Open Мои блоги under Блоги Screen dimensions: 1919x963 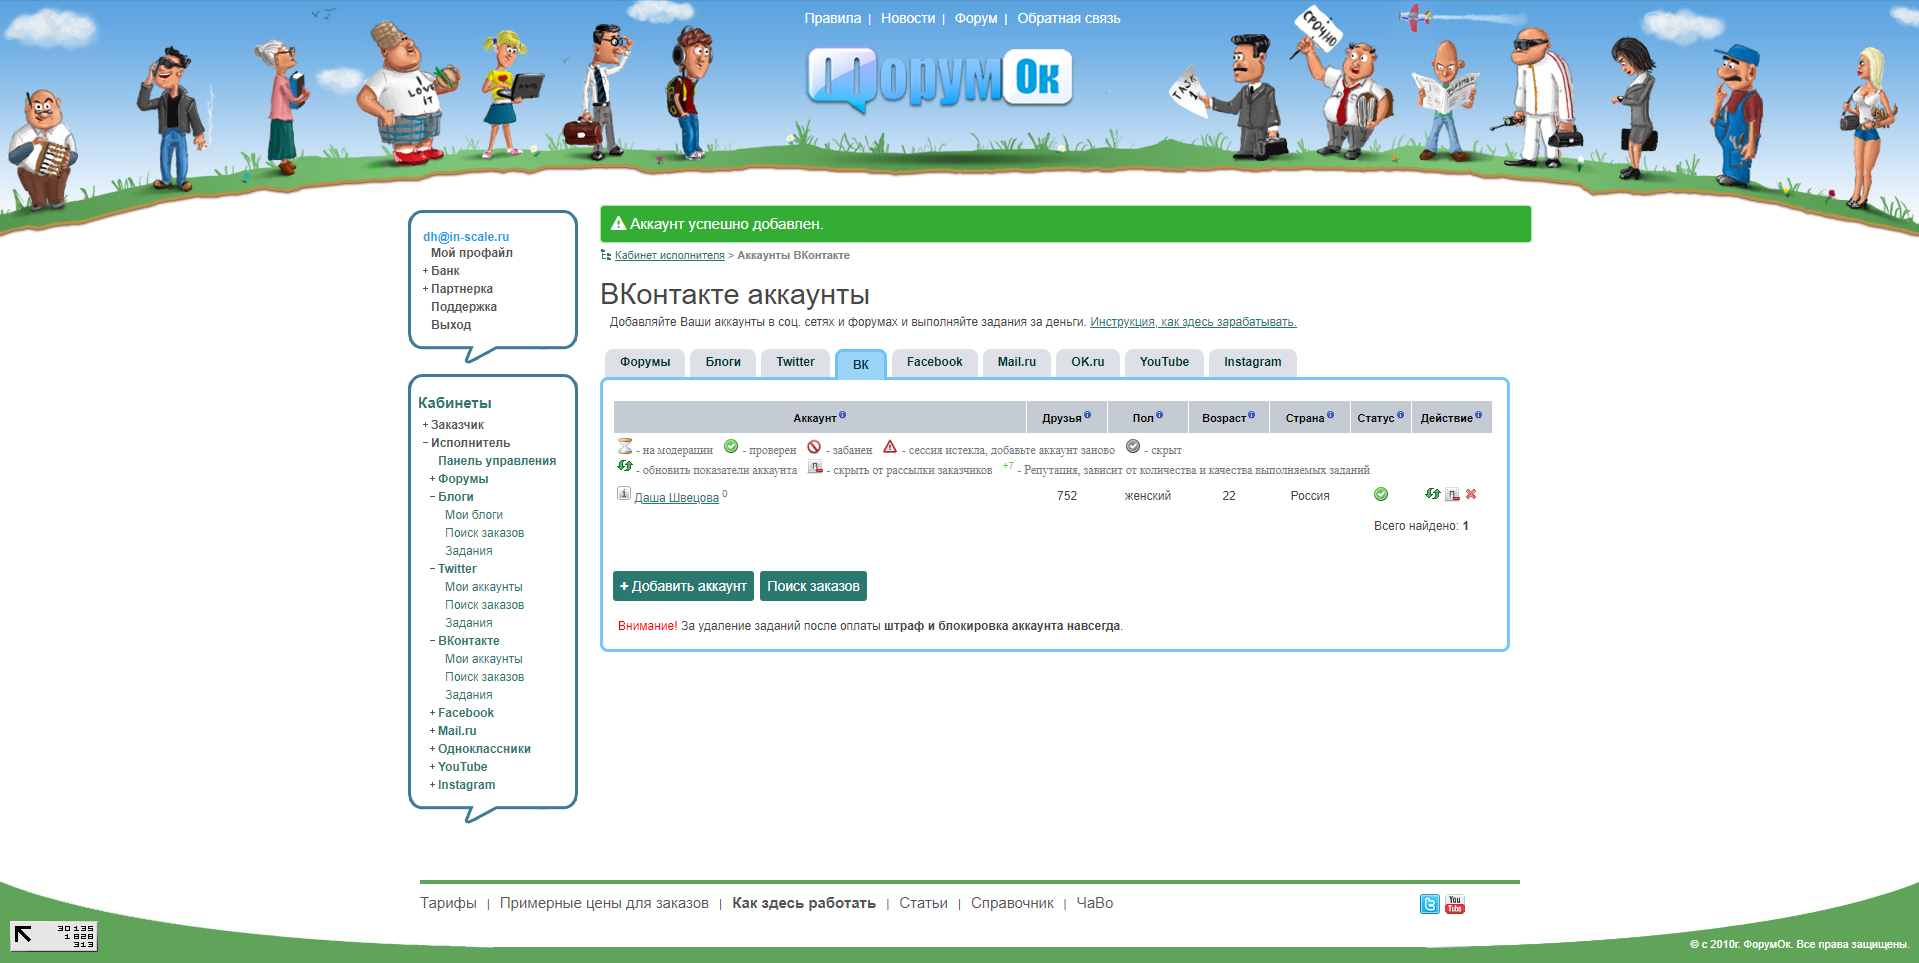pyautogui.click(x=474, y=515)
